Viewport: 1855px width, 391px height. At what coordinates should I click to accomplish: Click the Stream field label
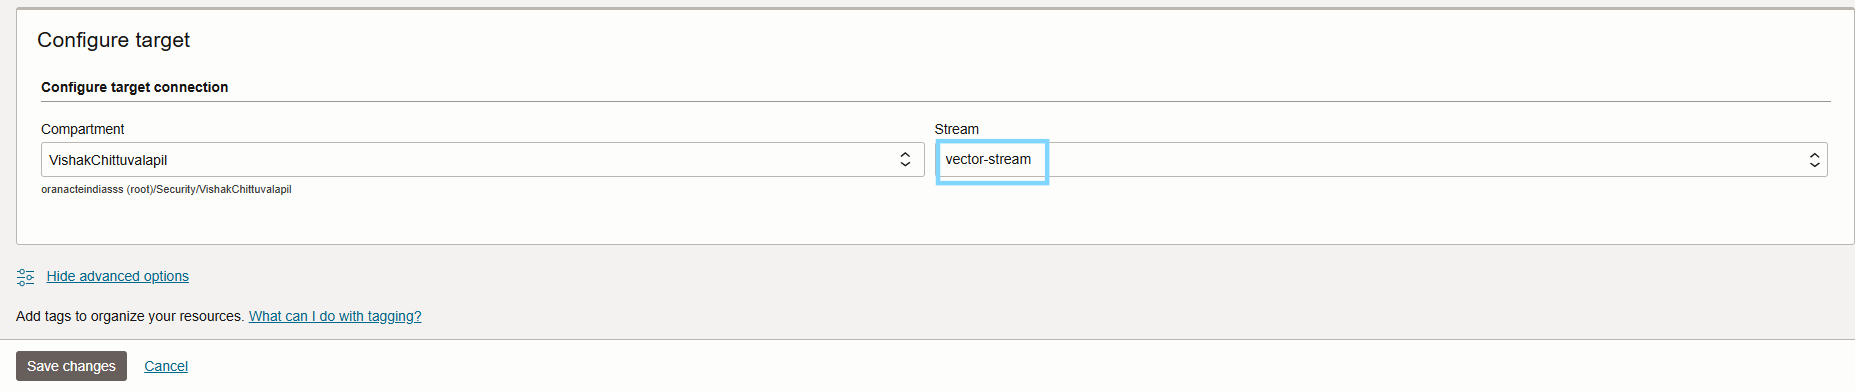957,129
